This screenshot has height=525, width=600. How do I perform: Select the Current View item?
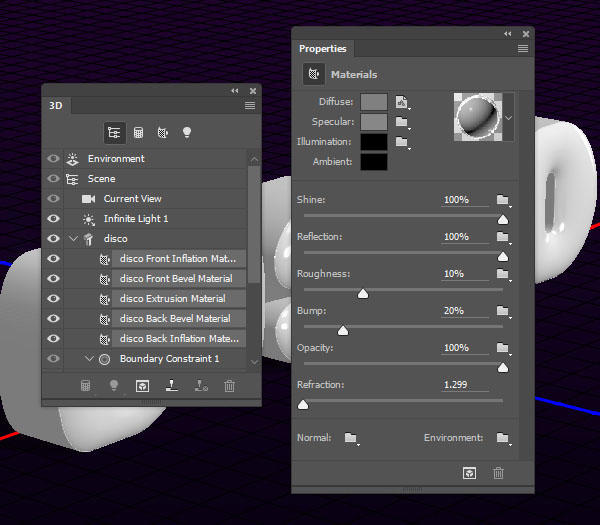point(132,199)
